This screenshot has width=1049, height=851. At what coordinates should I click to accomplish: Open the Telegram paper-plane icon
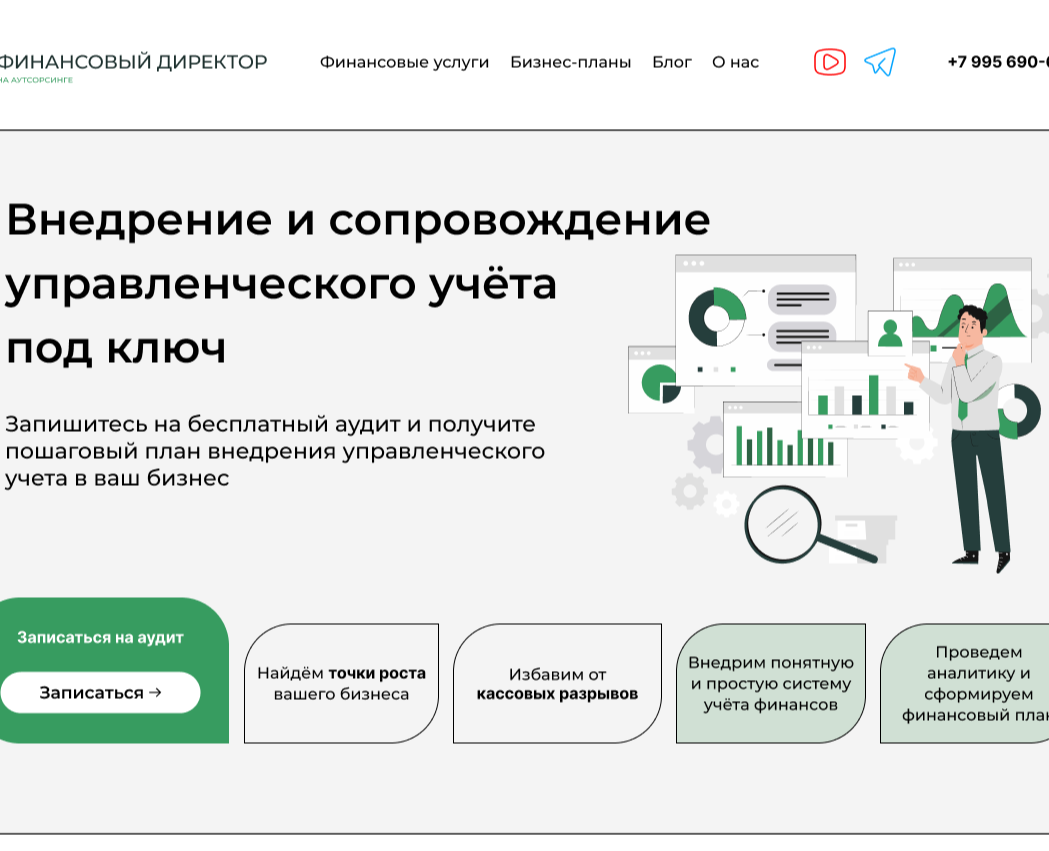(x=879, y=62)
